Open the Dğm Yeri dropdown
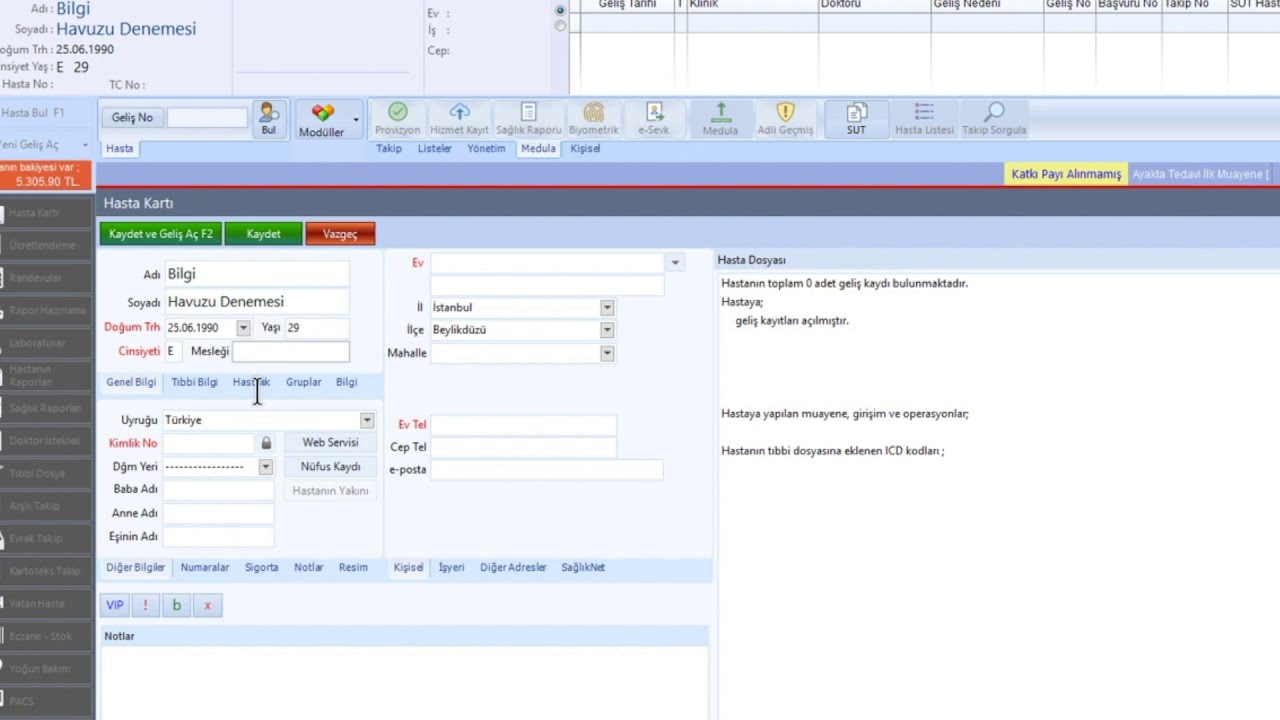 [265, 467]
